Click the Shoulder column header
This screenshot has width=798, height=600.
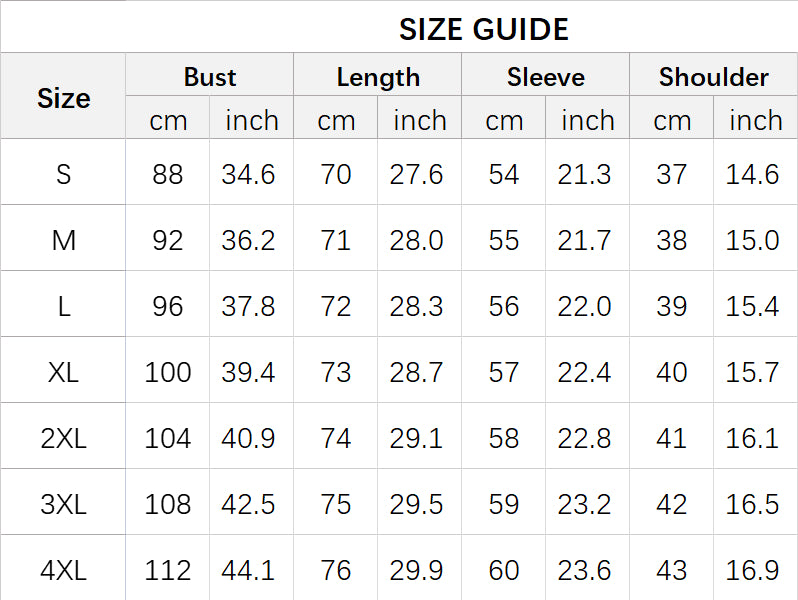click(x=714, y=77)
